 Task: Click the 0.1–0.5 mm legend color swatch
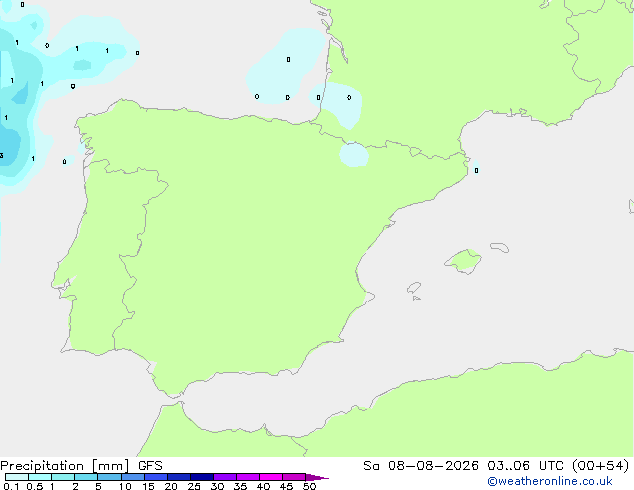click(x=17, y=477)
